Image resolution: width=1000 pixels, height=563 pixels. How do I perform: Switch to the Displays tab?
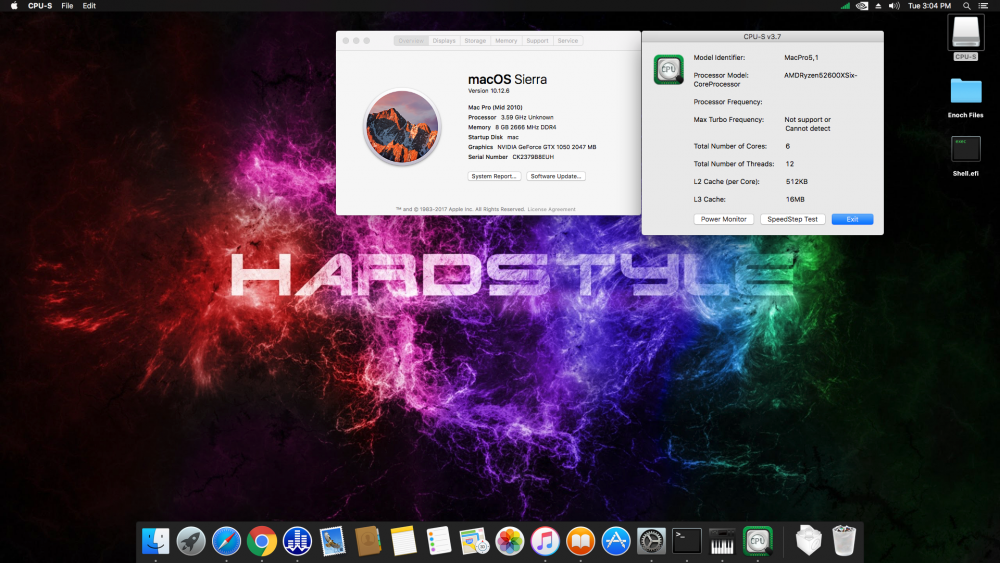(x=444, y=41)
